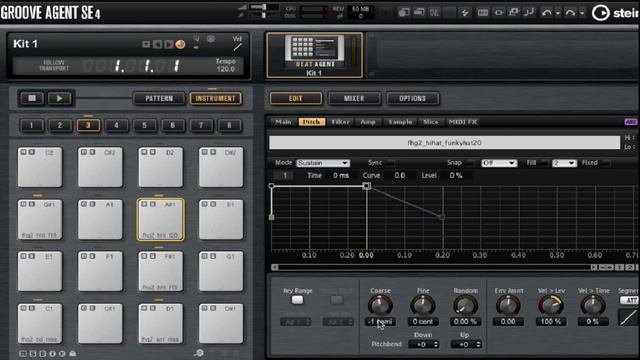Click the Random pitch knob
The height and width of the screenshot is (360, 640).
click(x=465, y=305)
